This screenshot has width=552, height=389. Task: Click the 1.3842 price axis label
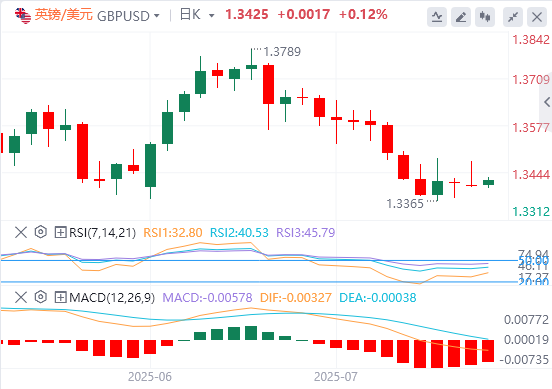point(531,40)
